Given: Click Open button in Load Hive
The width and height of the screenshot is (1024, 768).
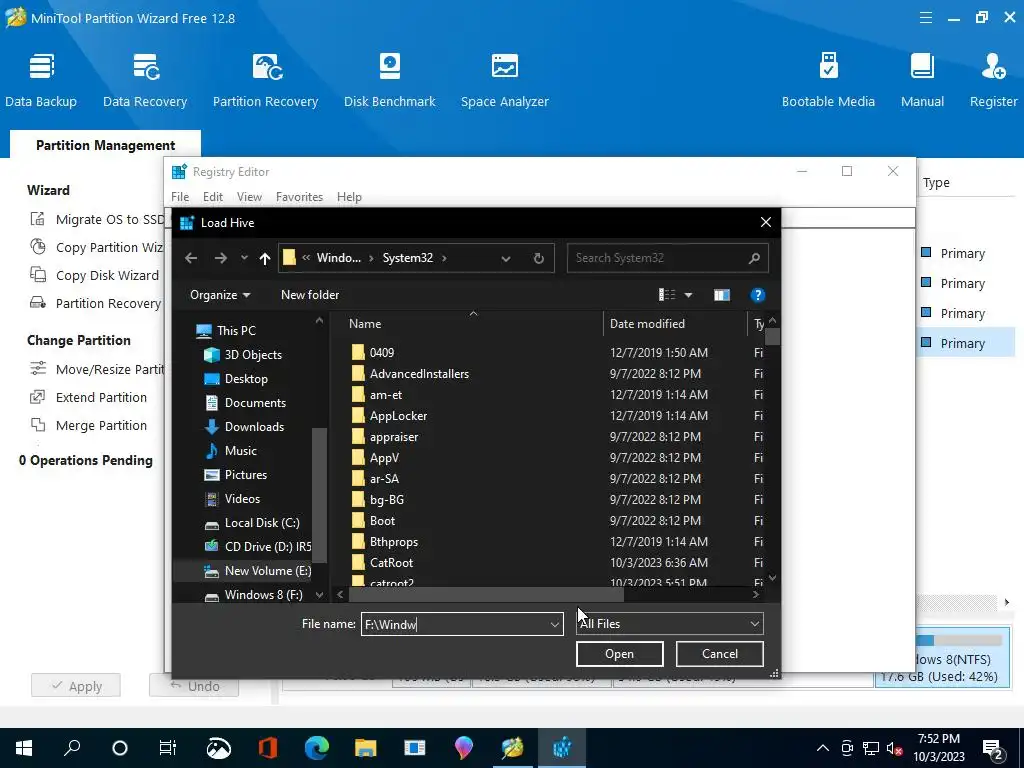Looking at the screenshot, I should tap(619, 654).
